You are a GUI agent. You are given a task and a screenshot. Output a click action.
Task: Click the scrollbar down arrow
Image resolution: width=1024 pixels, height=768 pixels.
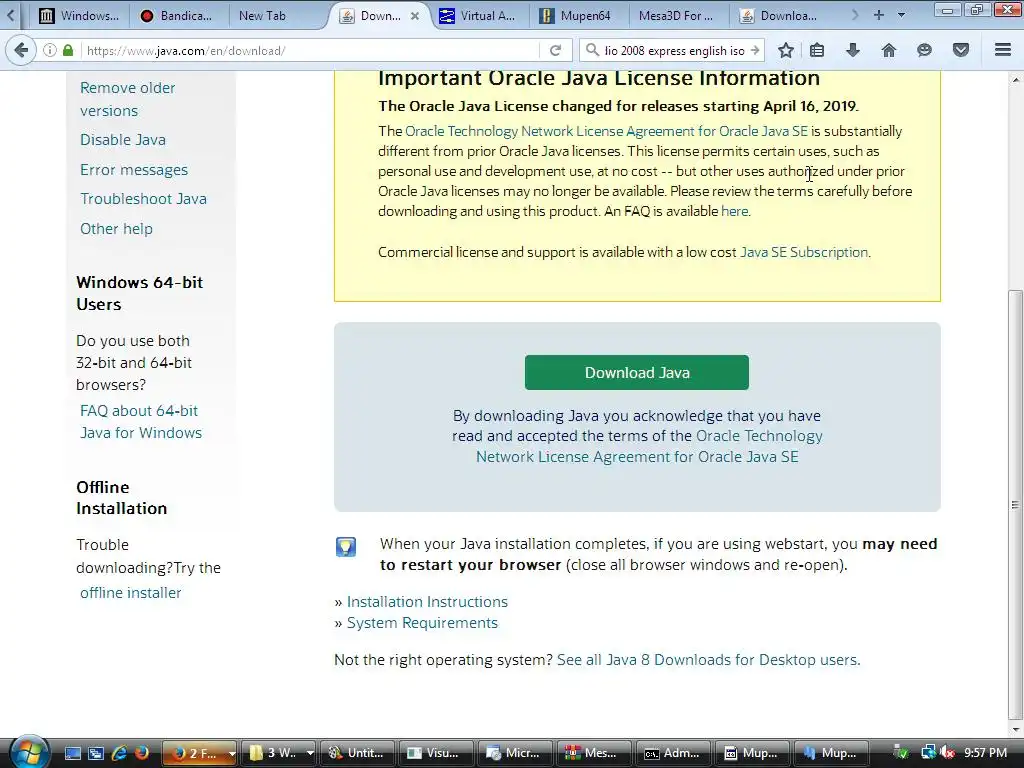coord(1014,729)
